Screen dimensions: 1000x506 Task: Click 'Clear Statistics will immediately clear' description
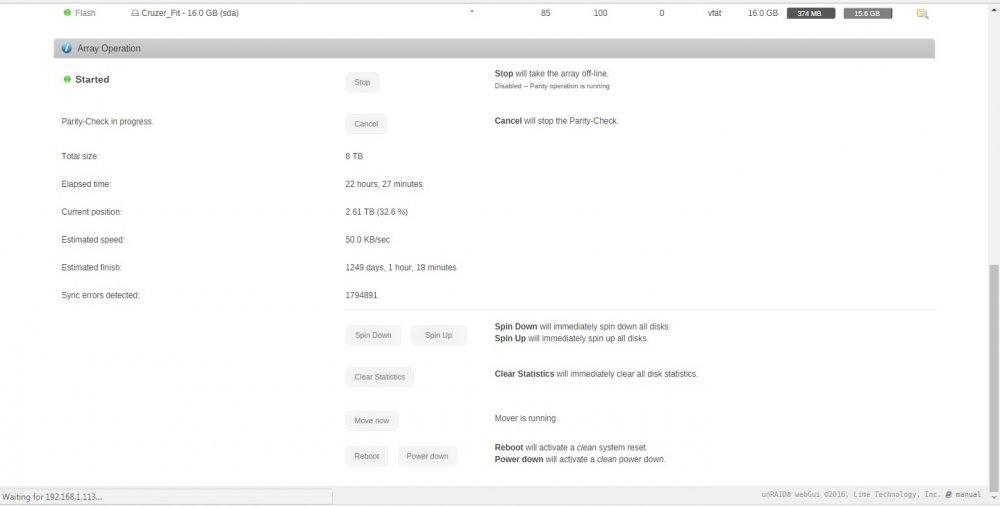(x=596, y=374)
